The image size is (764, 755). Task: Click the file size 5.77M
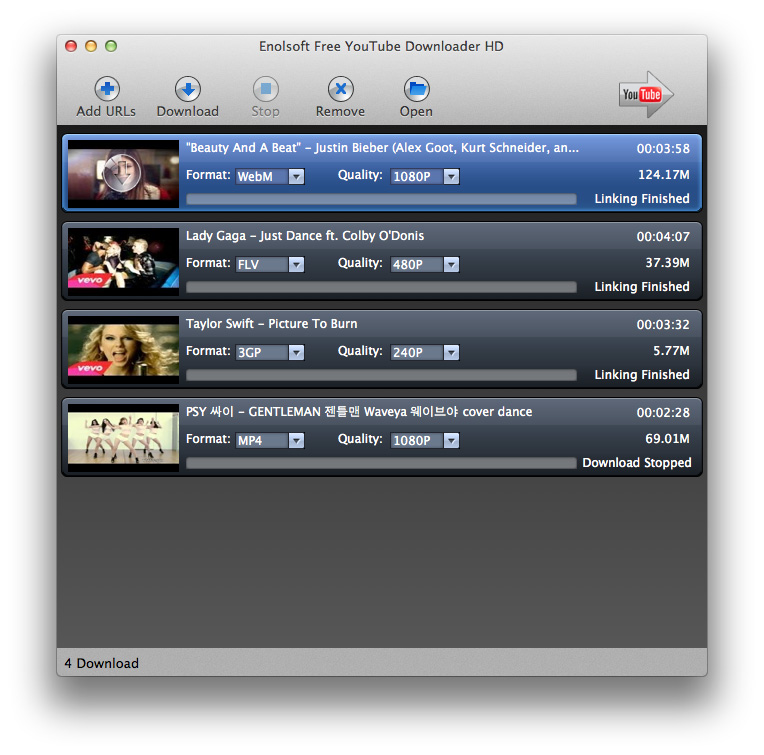click(x=671, y=351)
